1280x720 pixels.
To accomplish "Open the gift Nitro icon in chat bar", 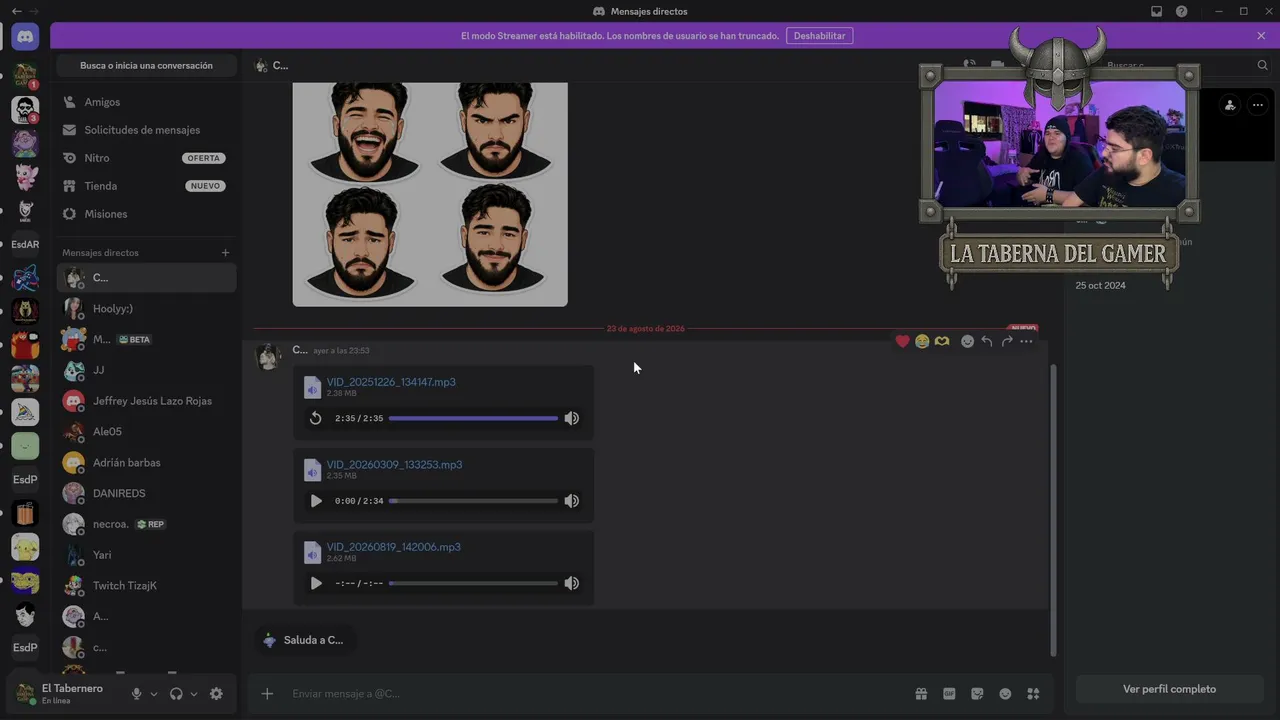I will [921, 694].
